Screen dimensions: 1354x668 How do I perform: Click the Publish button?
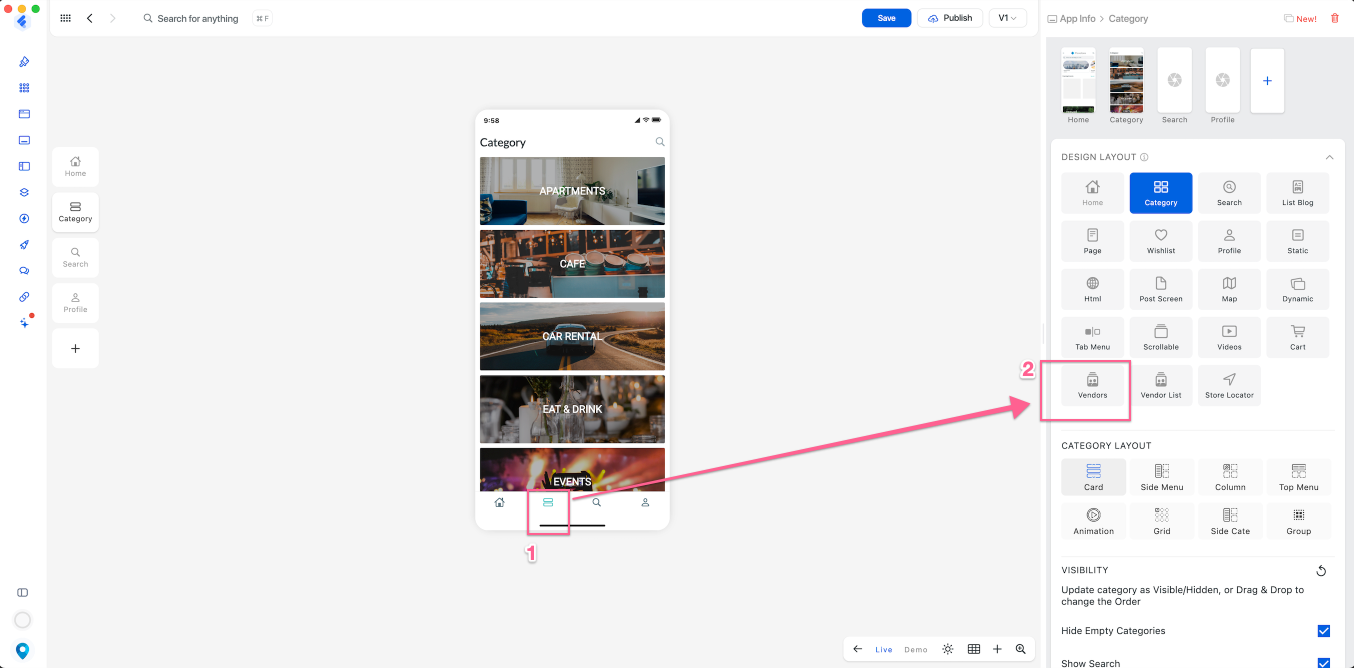pyautogui.click(x=950, y=18)
